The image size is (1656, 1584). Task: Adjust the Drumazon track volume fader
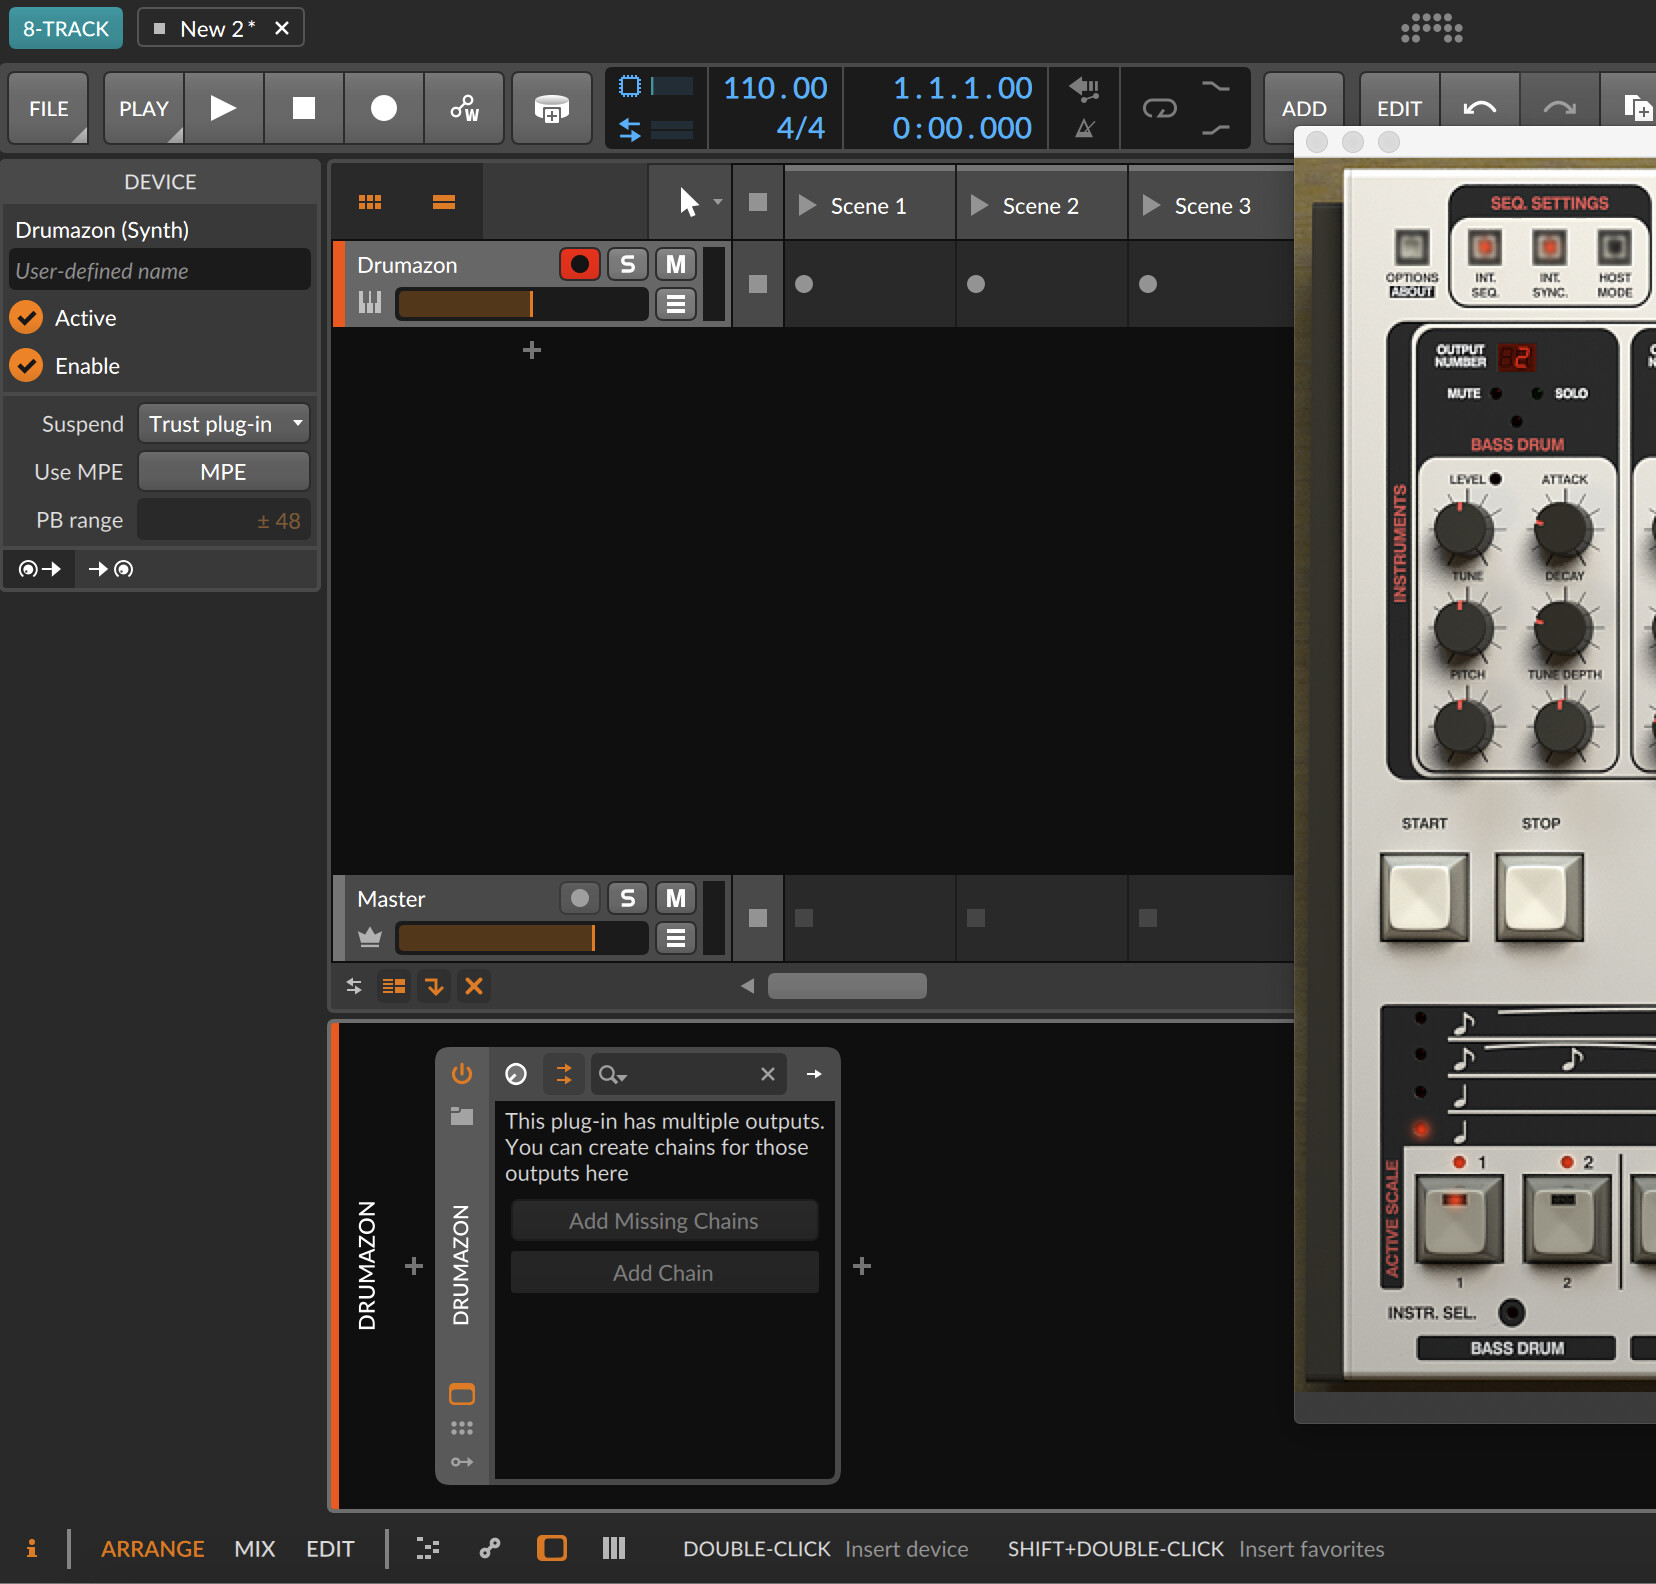521,304
